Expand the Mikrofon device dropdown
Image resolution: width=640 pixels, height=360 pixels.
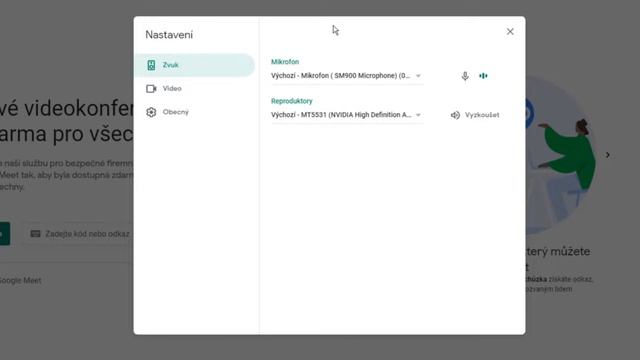(347, 76)
